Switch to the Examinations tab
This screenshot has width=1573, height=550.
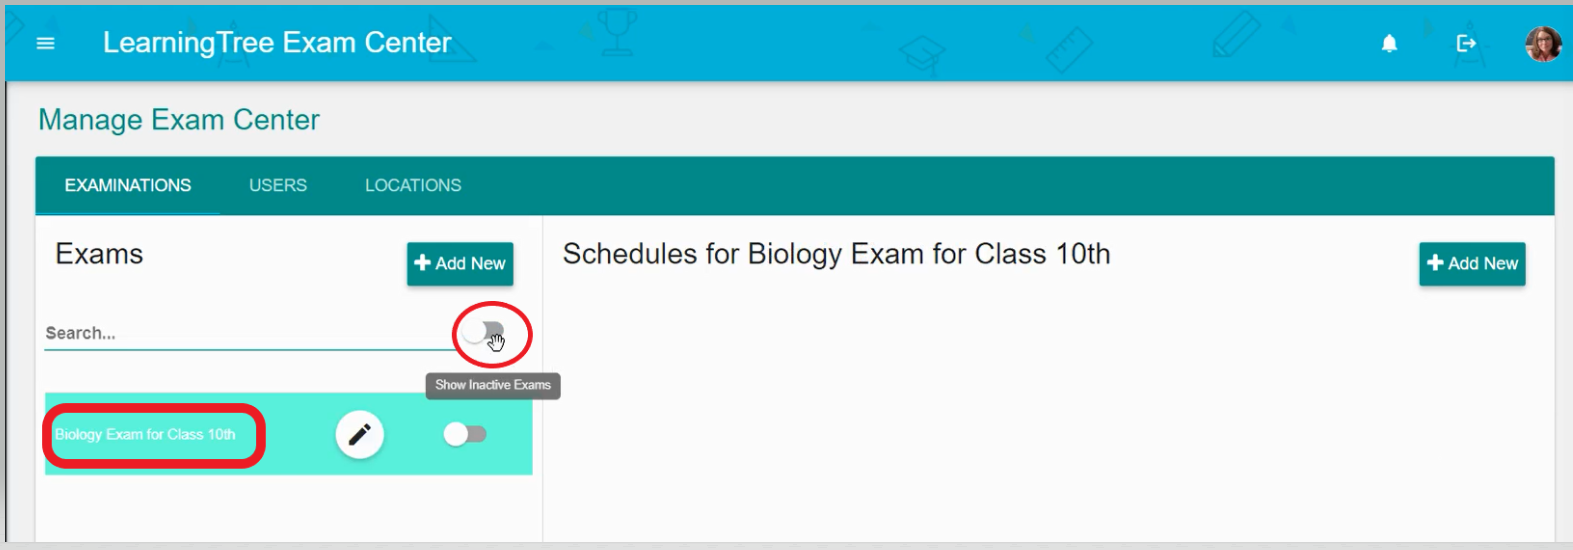coord(128,185)
